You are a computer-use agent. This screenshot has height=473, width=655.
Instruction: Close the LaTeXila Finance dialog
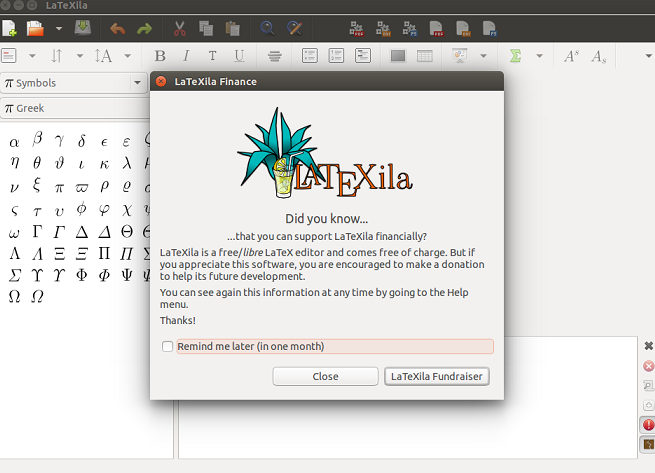(x=161, y=81)
